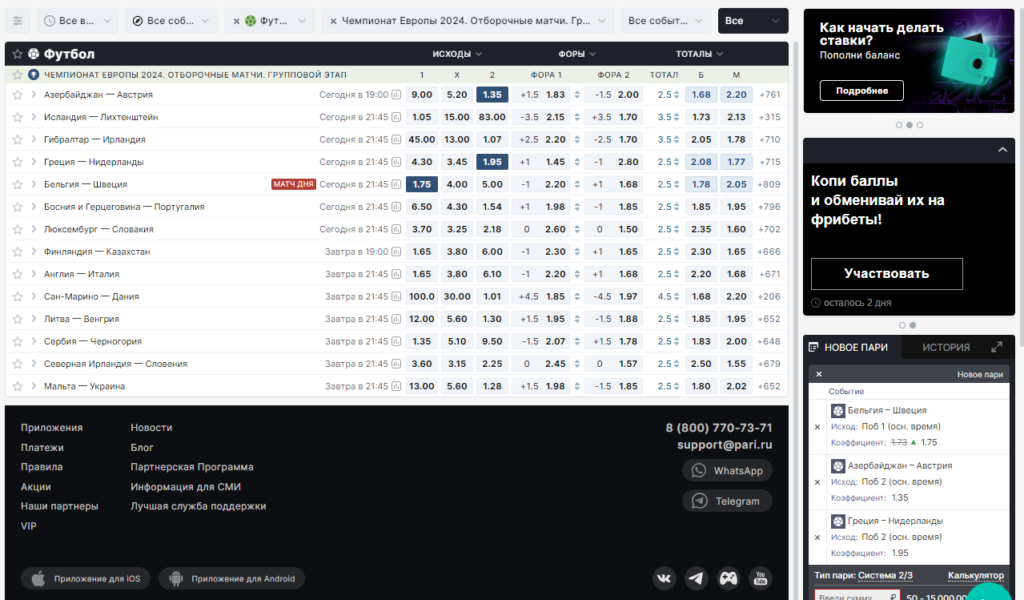Open statistics icon for Северная Ирландия — Словения
The height and width of the screenshot is (600, 1024).
coord(396,364)
